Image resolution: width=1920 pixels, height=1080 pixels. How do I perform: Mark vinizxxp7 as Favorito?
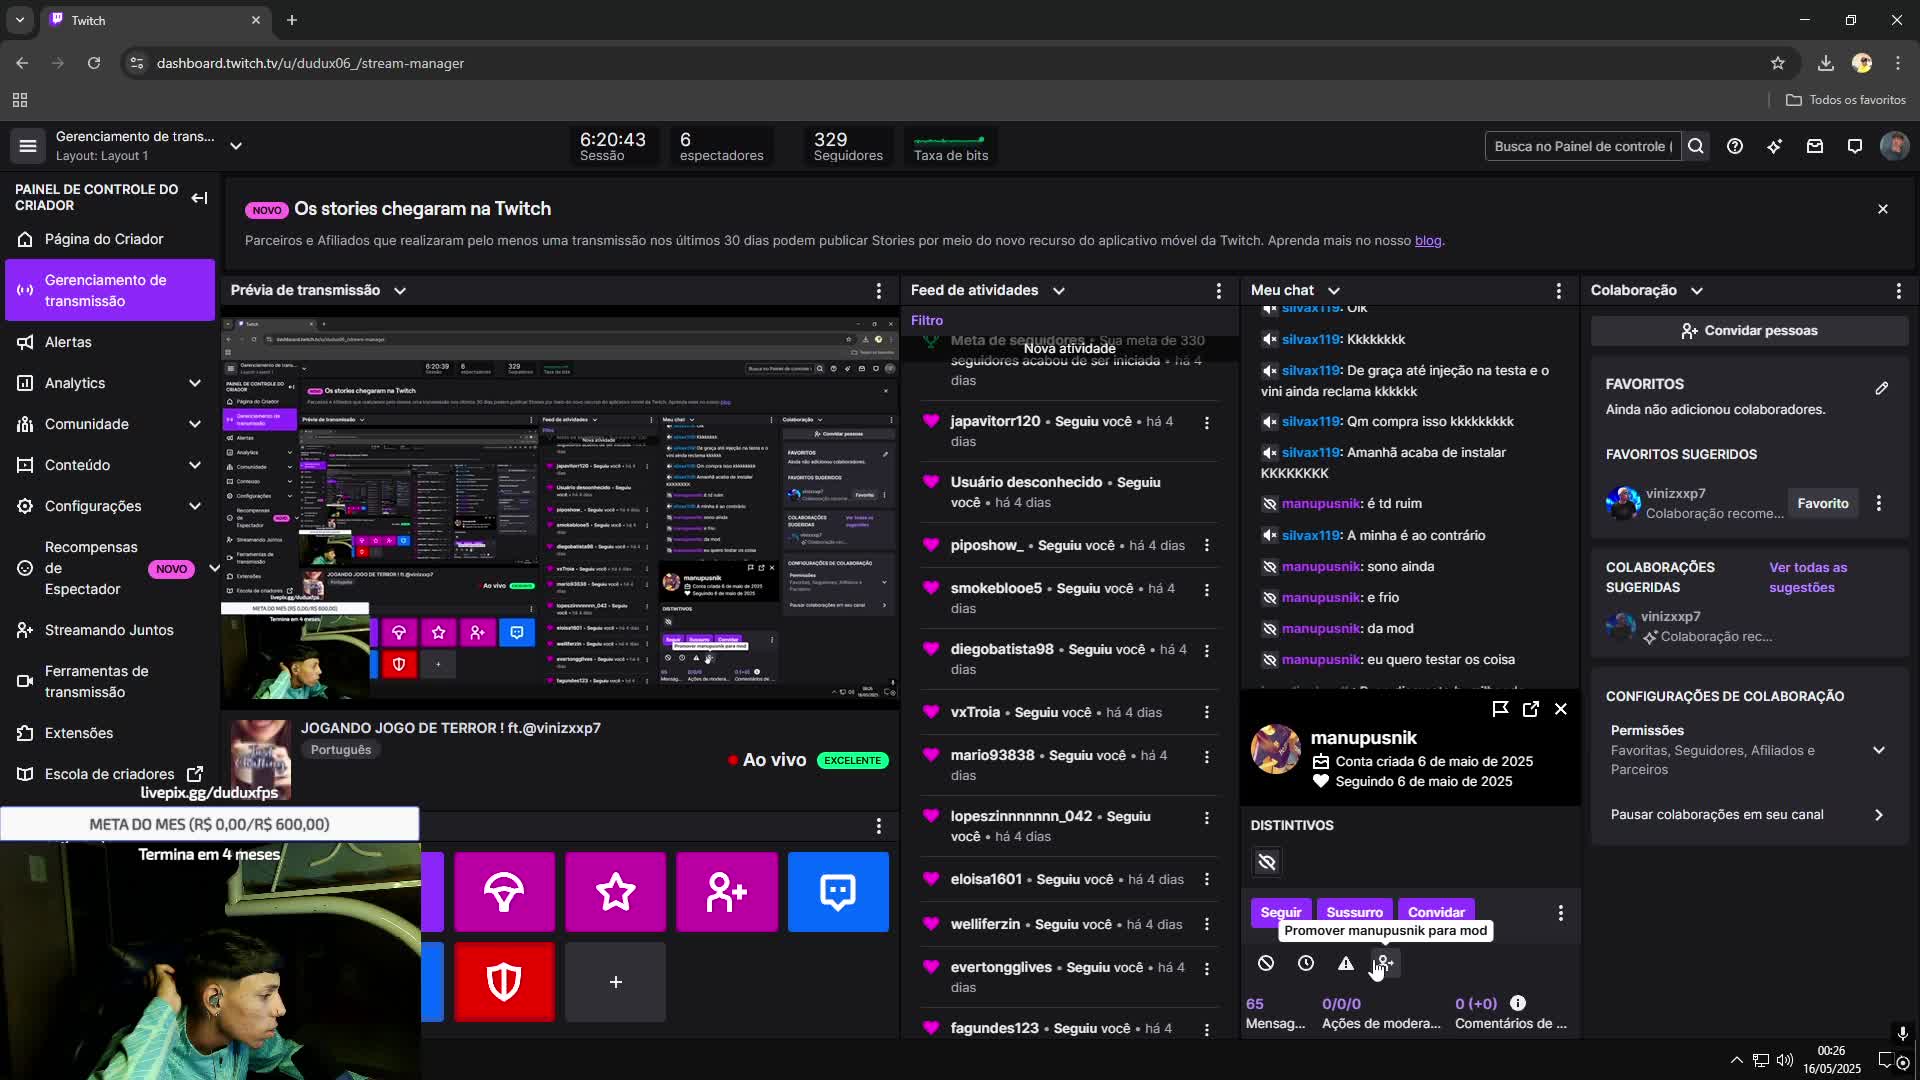(x=1822, y=503)
